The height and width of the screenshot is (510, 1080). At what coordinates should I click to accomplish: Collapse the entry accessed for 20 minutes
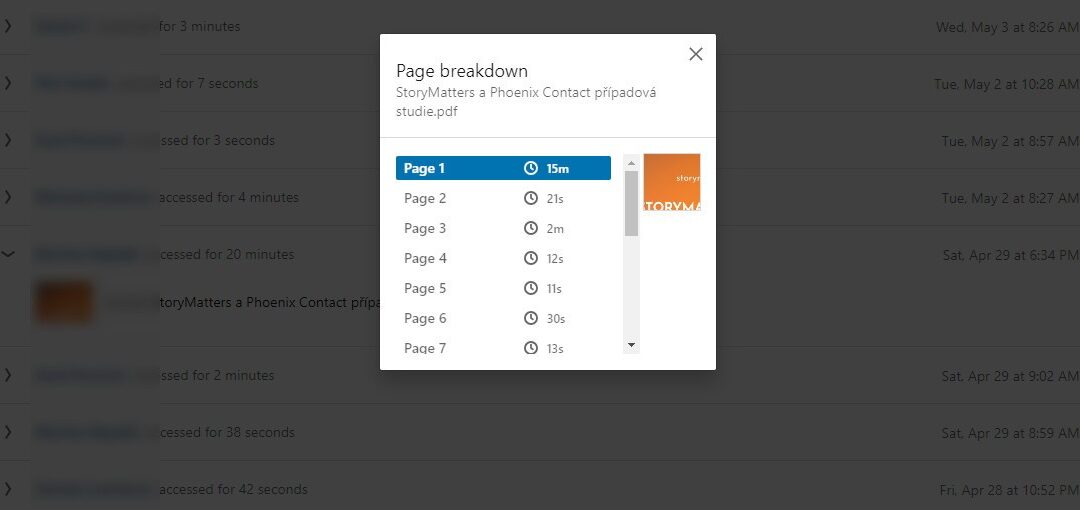pyautogui.click(x=8, y=254)
